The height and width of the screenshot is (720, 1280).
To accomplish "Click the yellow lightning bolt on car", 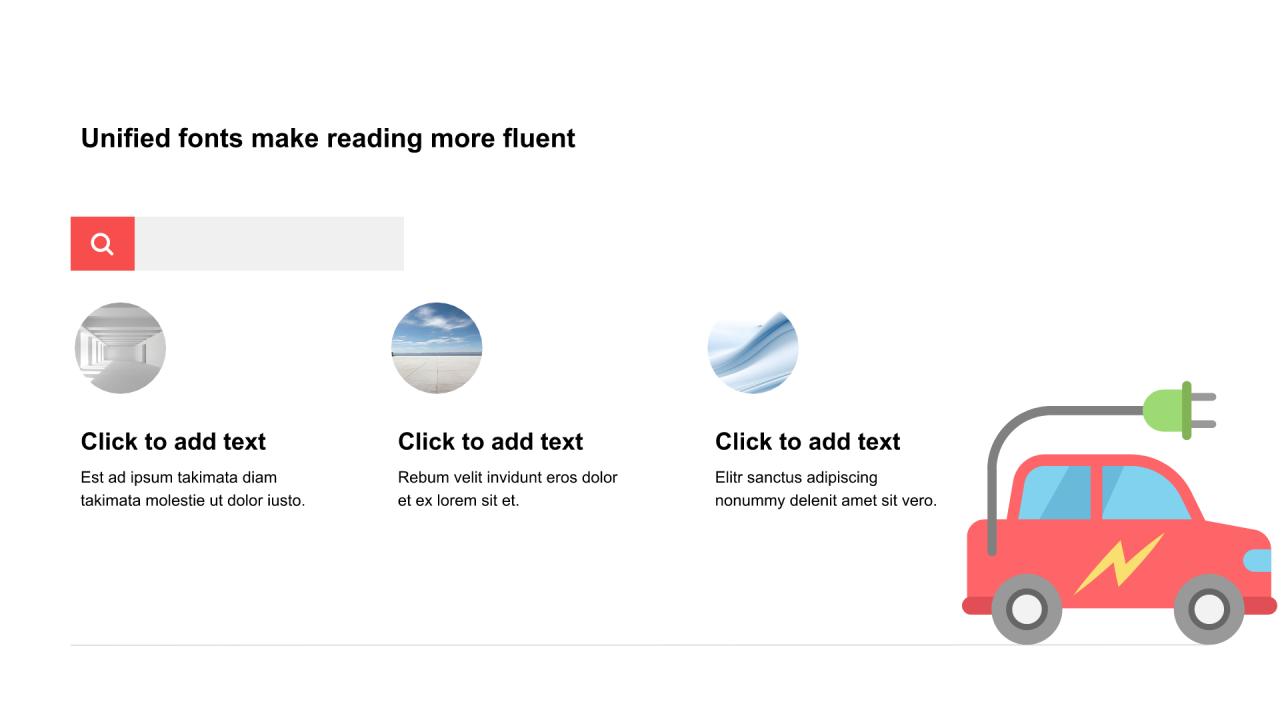I will [x=1119, y=564].
